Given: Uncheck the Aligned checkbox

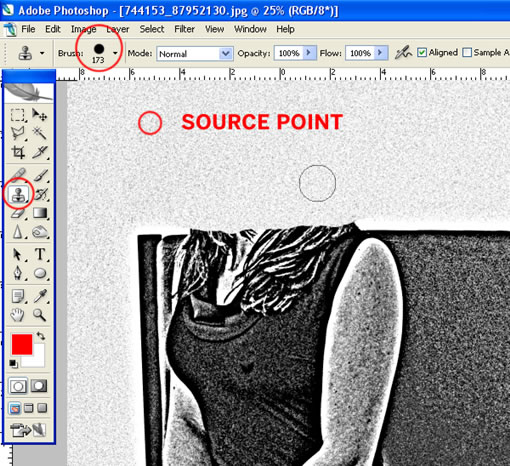Looking at the screenshot, I should coord(422,53).
